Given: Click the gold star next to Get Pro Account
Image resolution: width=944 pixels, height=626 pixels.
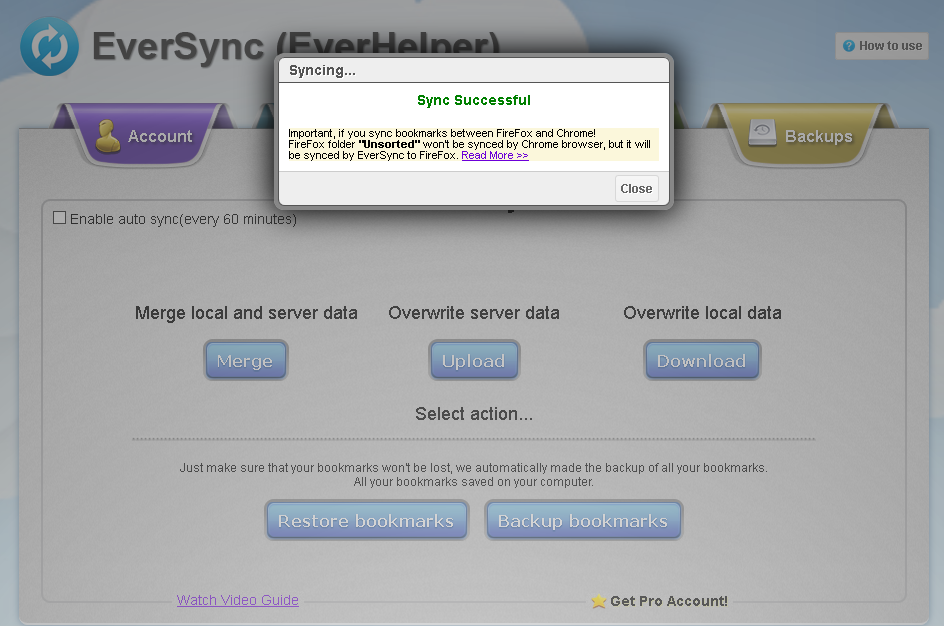Looking at the screenshot, I should [598, 601].
